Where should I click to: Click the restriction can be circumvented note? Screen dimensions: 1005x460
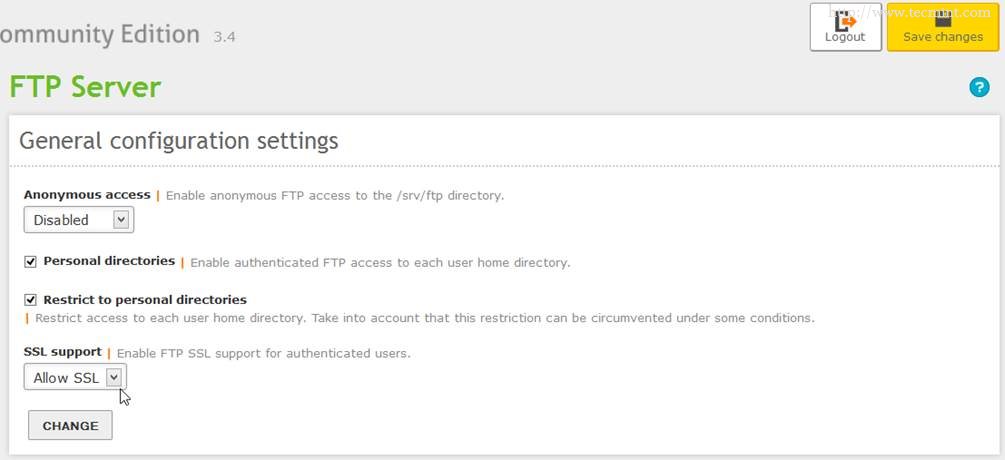click(x=425, y=319)
